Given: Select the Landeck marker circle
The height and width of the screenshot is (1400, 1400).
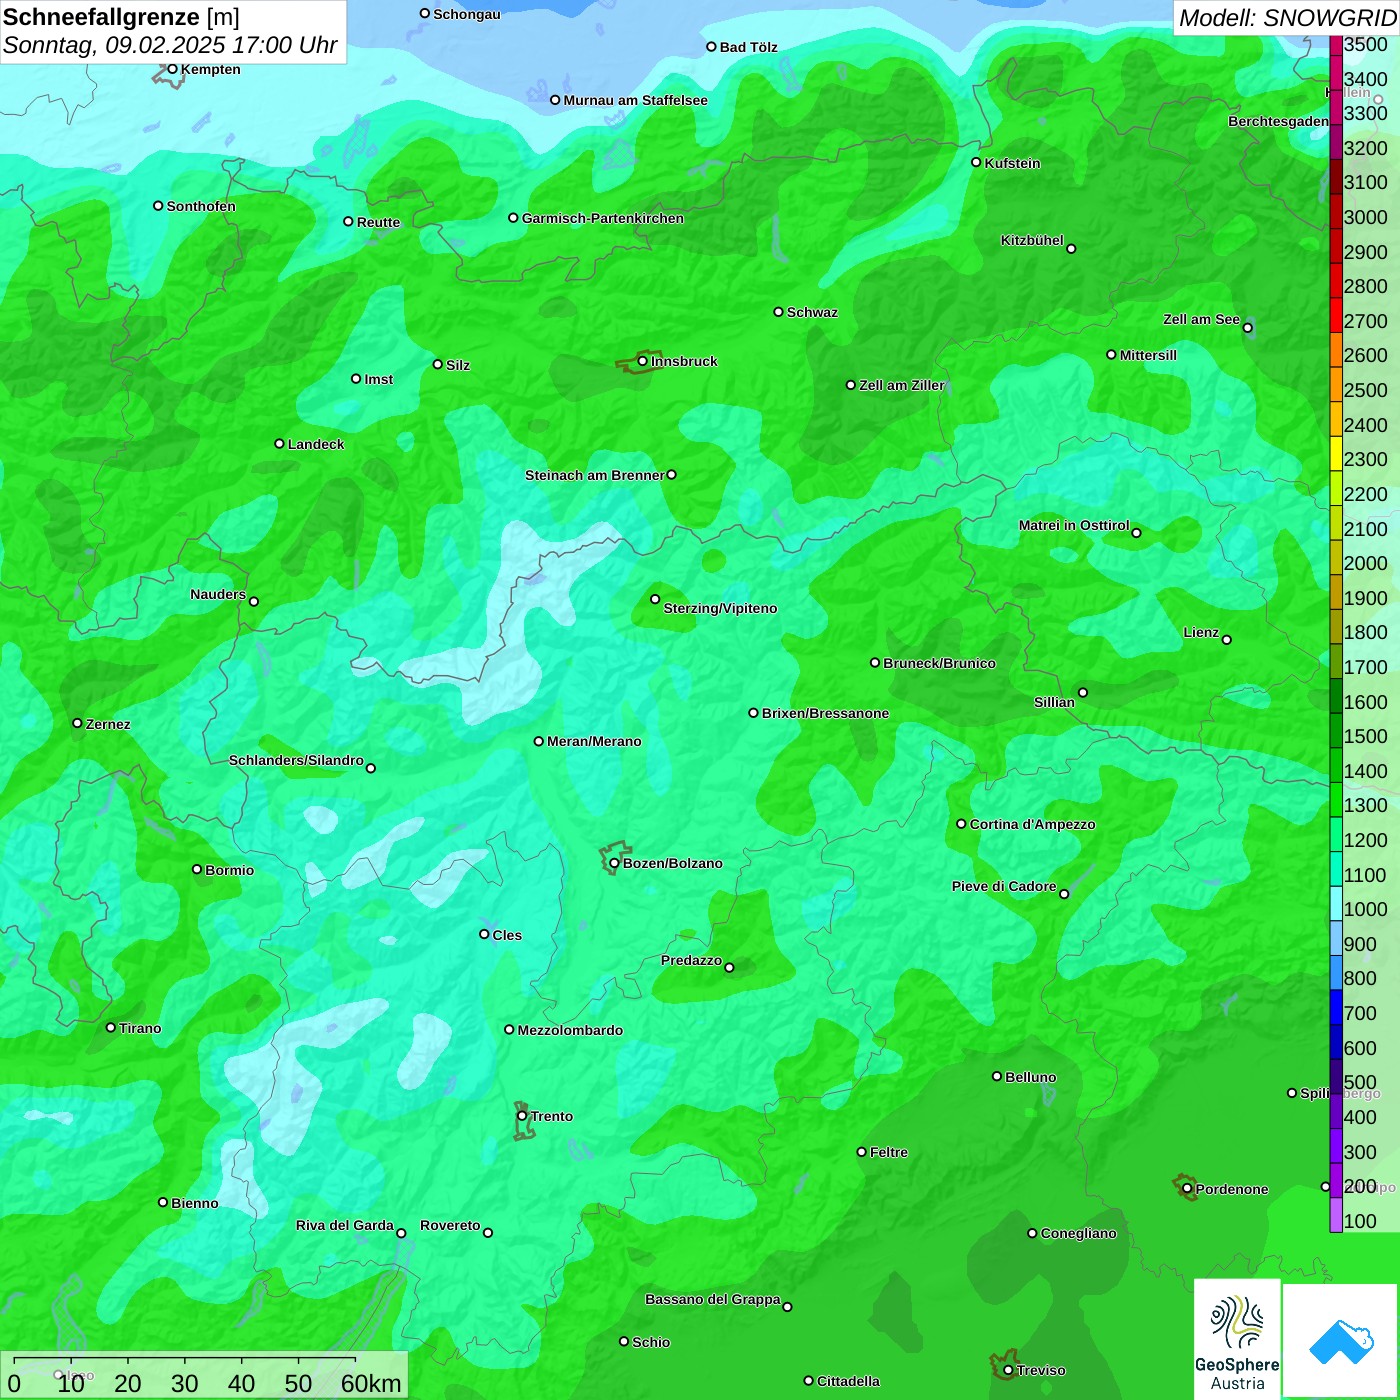Looking at the screenshot, I should pos(279,443).
